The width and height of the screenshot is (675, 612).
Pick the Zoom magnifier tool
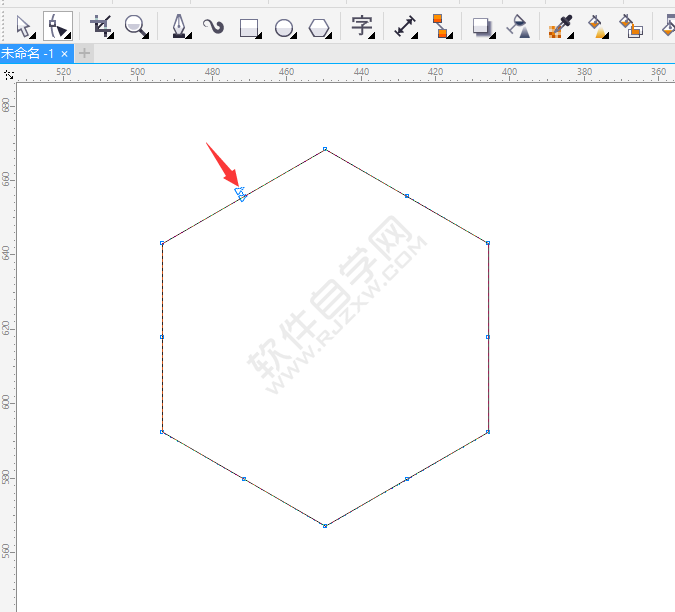click(136, 26)
